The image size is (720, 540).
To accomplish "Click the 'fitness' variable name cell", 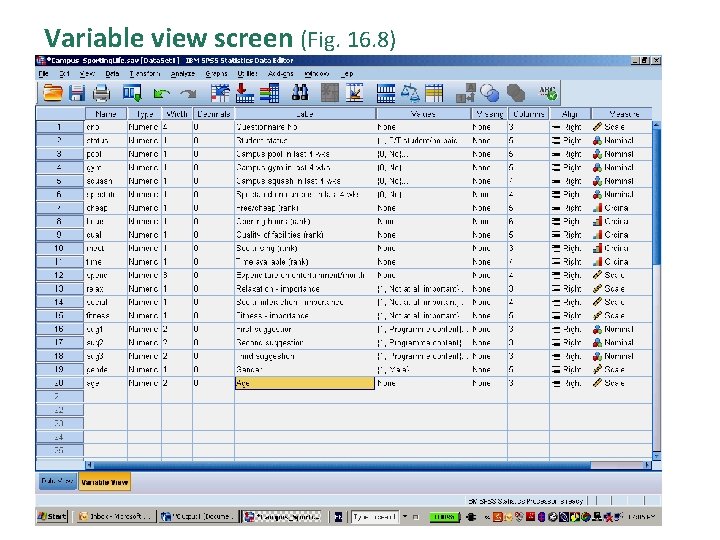I will point(106,316).
